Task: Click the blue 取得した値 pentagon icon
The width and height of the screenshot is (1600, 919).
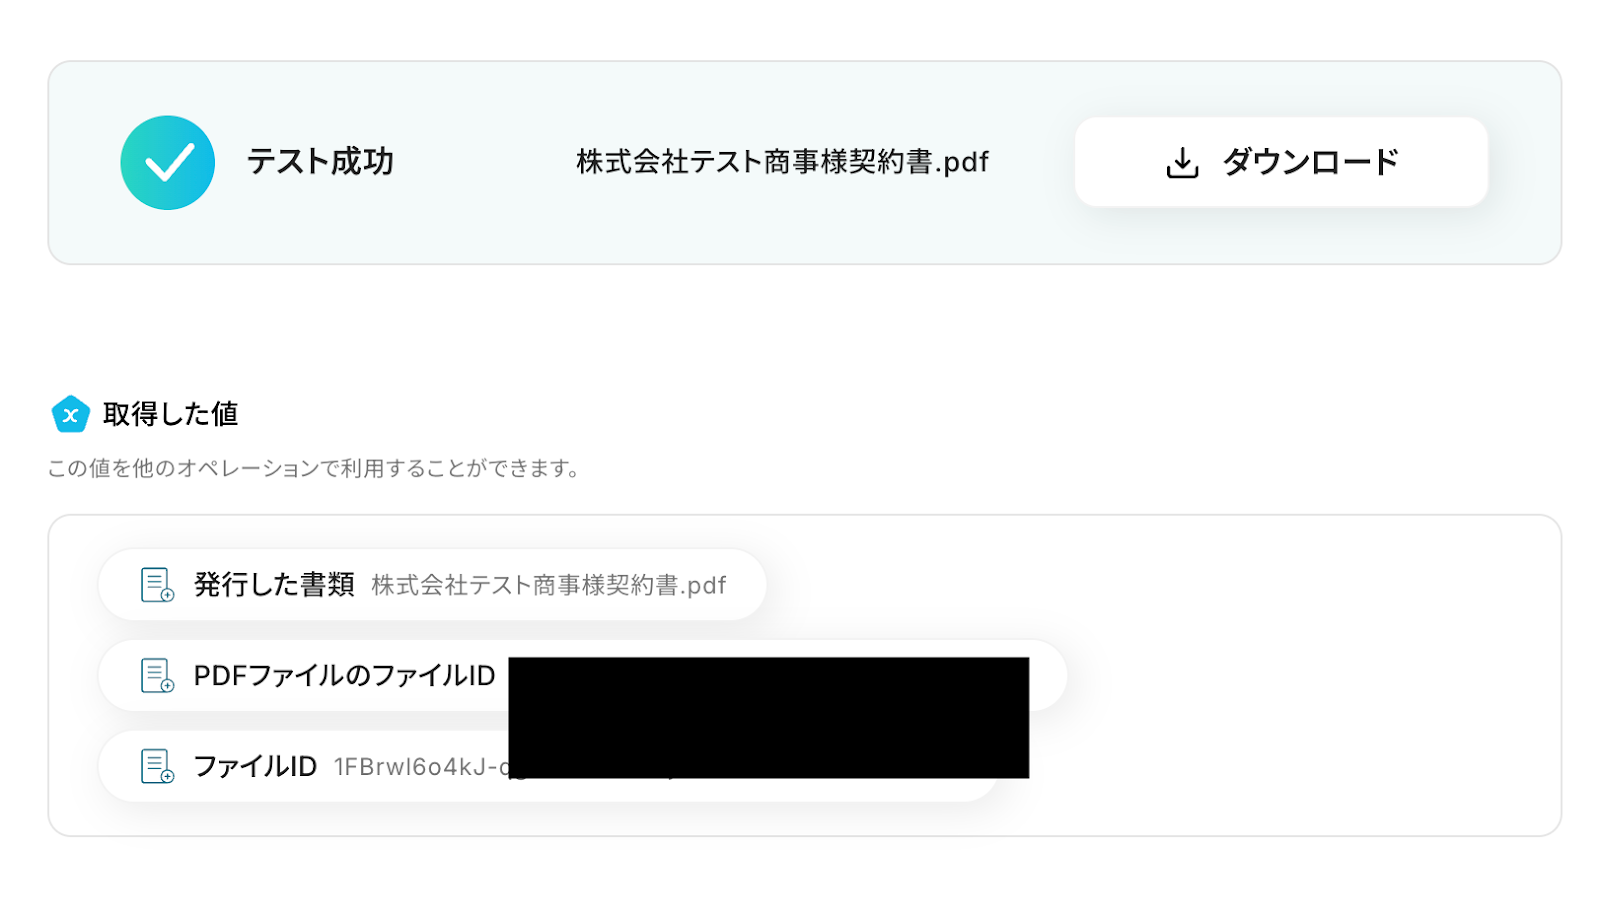Action: click(x=70, y=414)
